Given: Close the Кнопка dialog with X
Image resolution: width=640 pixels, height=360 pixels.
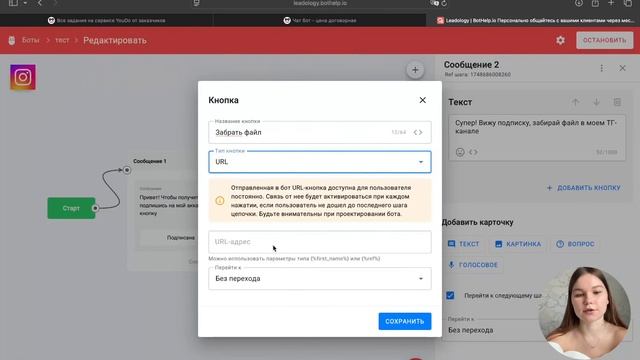Looking at the screenshot, I should (422, 100).
